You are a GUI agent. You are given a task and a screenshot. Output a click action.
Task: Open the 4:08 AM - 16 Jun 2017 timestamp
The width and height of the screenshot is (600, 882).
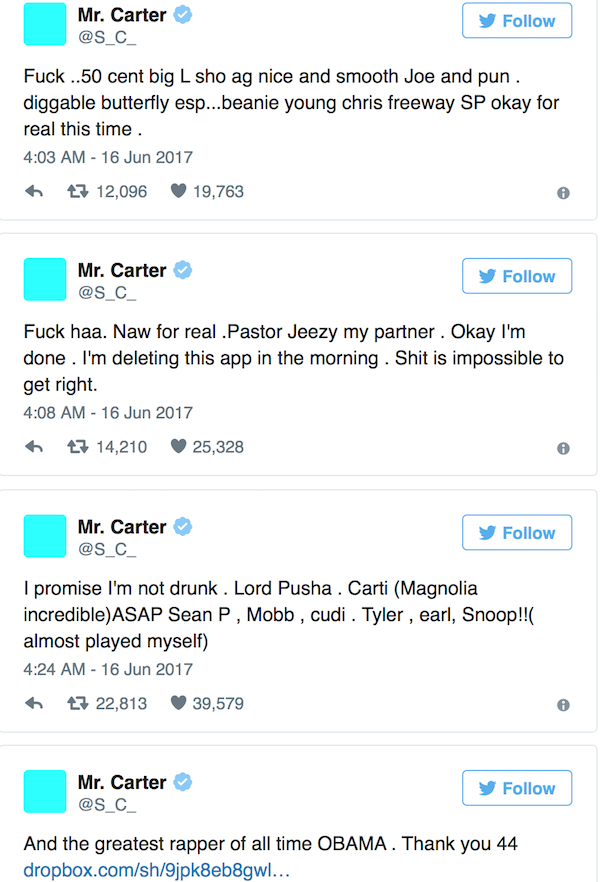(108, 413)
